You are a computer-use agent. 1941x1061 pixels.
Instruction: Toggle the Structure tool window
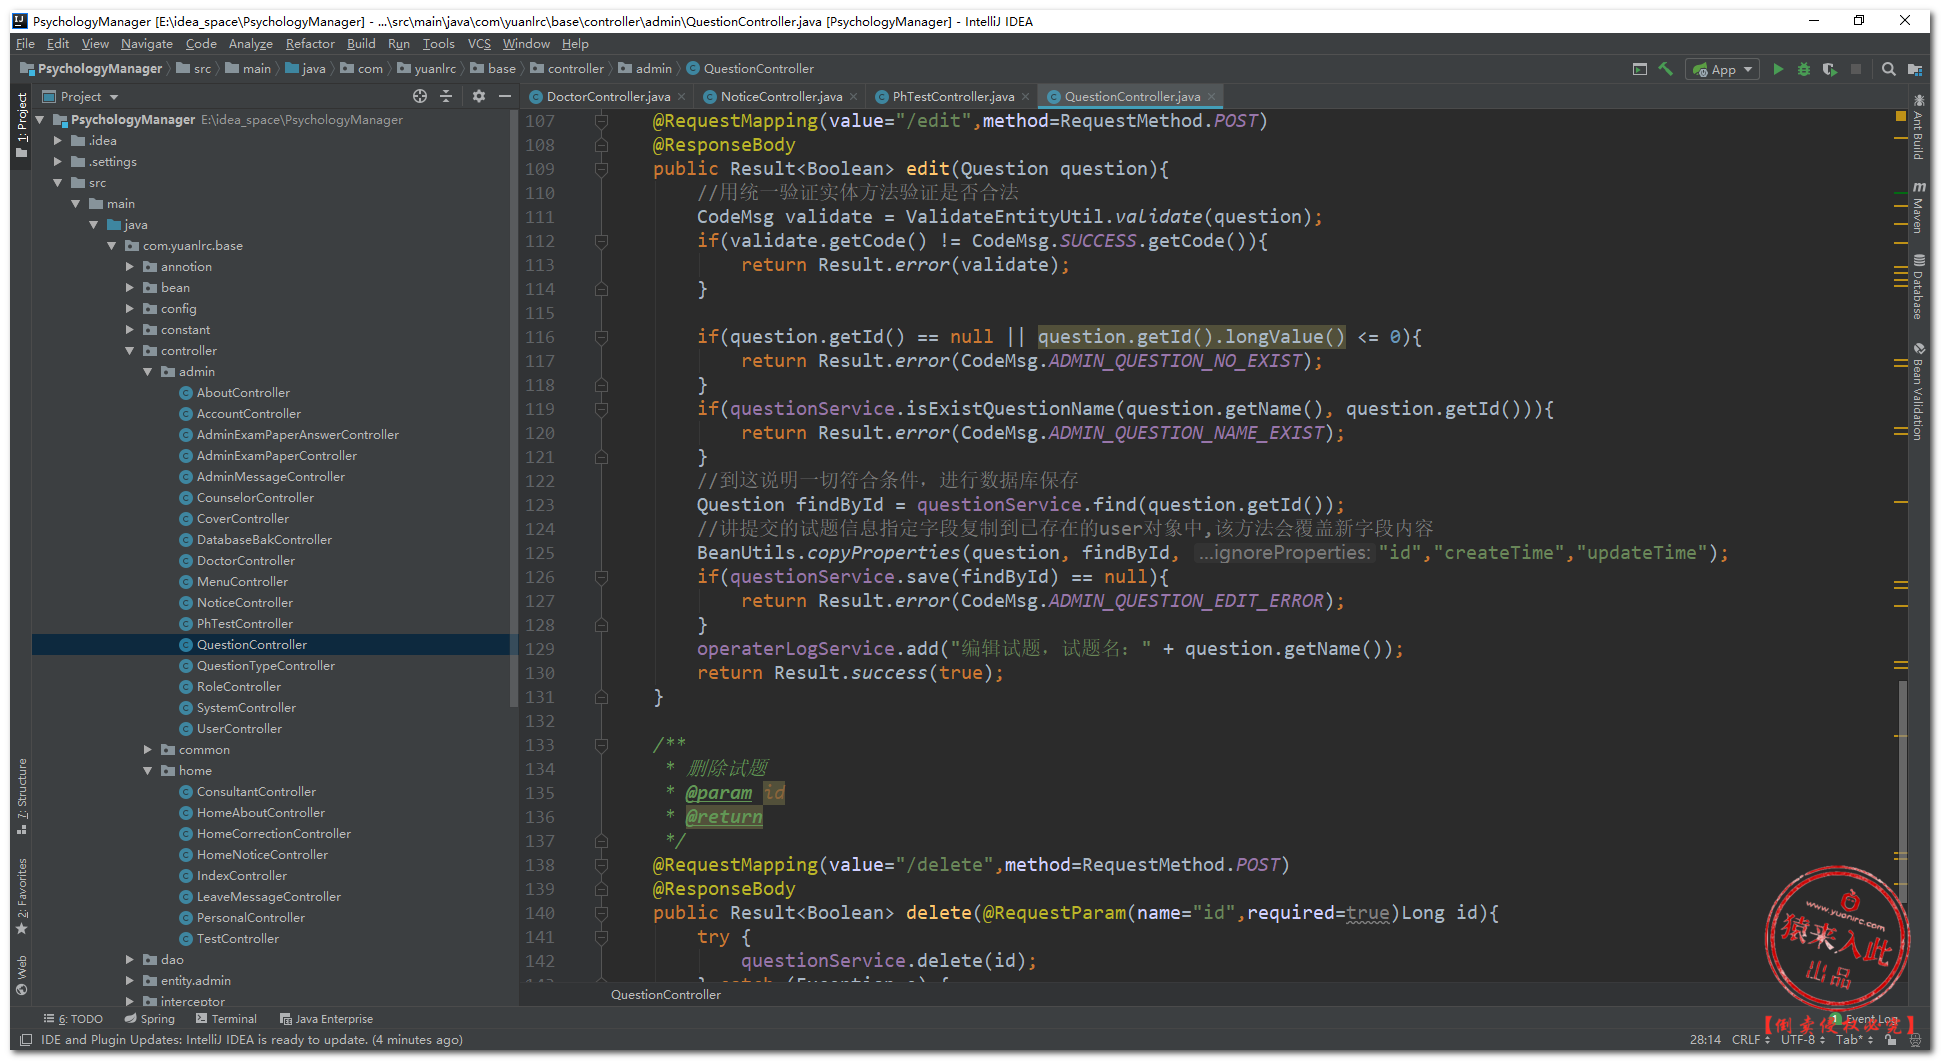22,794
